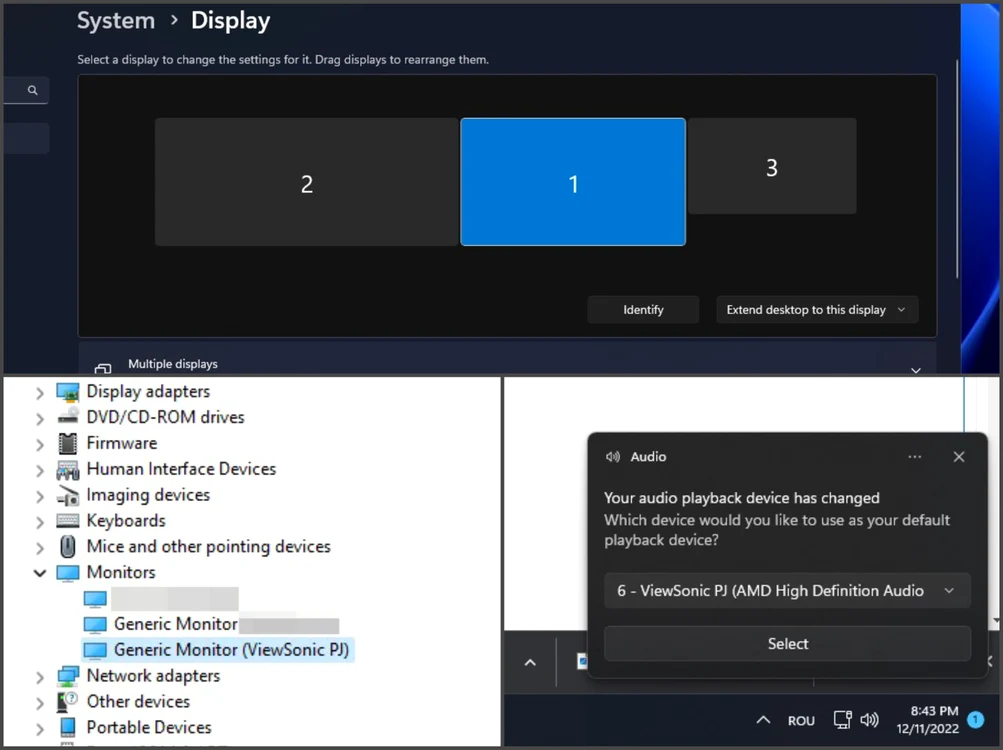
Task: Collapse the Monitors tree node
Action: tap(40, 573)
